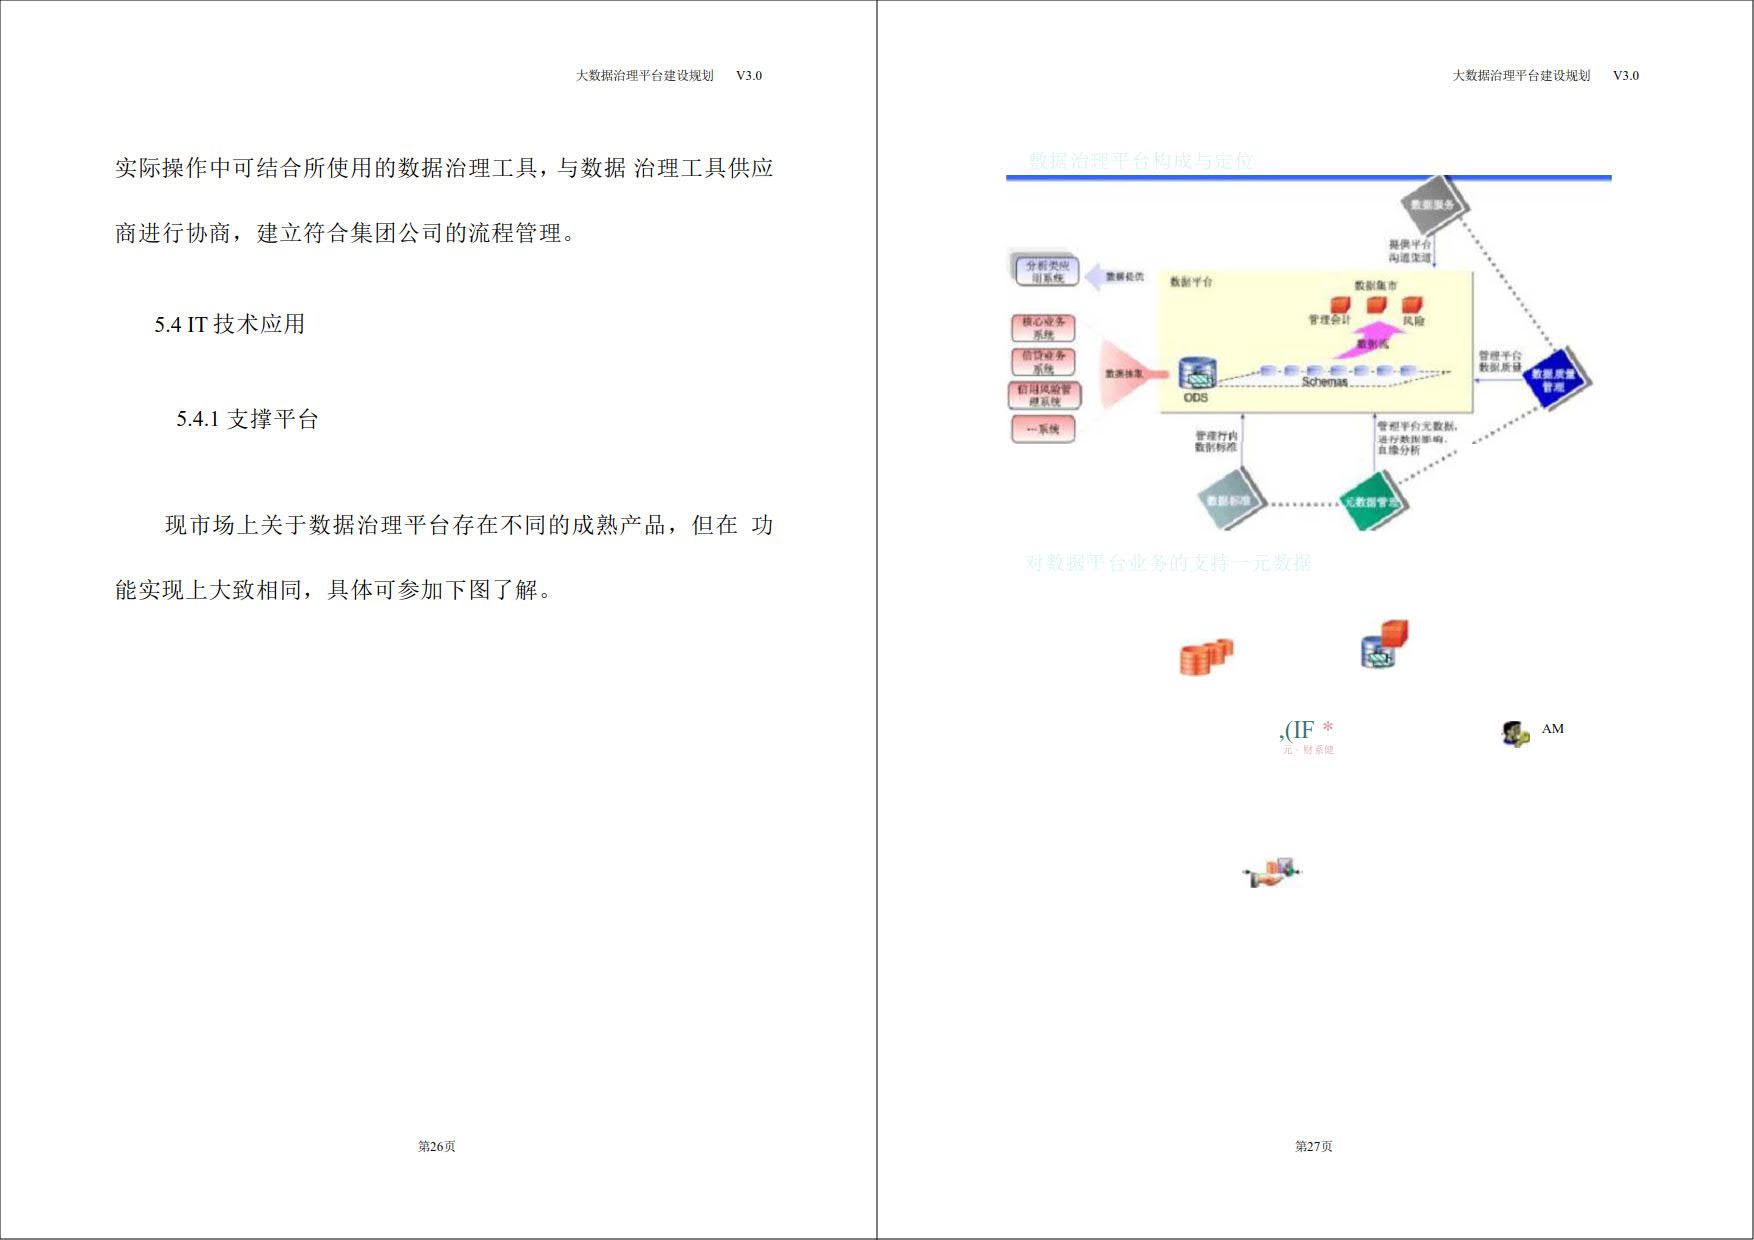Click the 管理平台元数据 annotation text
This screenshot has width=1754, height=1240.
(x=1418, y=438)
